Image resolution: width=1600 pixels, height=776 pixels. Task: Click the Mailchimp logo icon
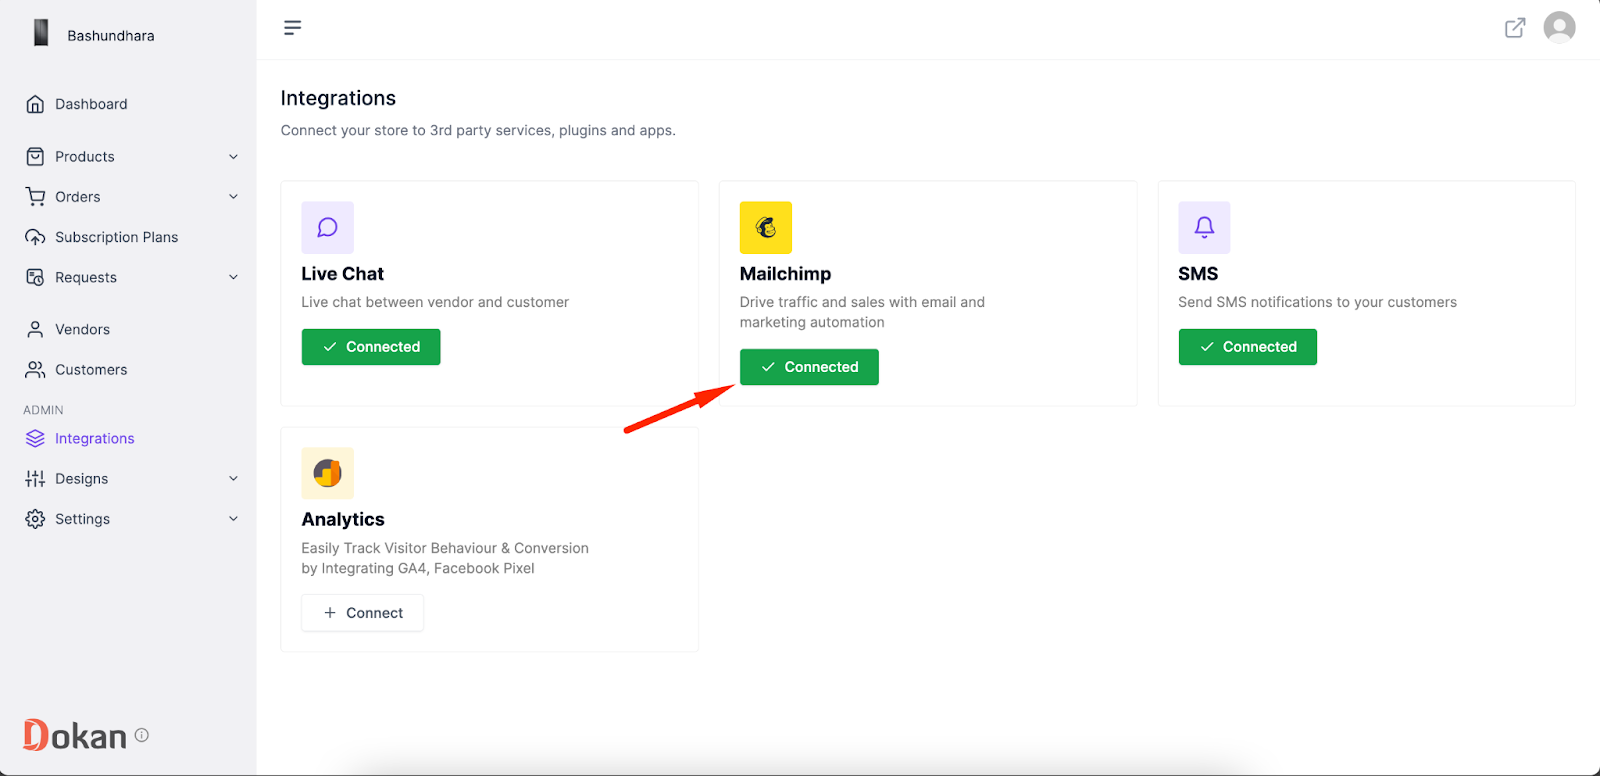(766, 228)
